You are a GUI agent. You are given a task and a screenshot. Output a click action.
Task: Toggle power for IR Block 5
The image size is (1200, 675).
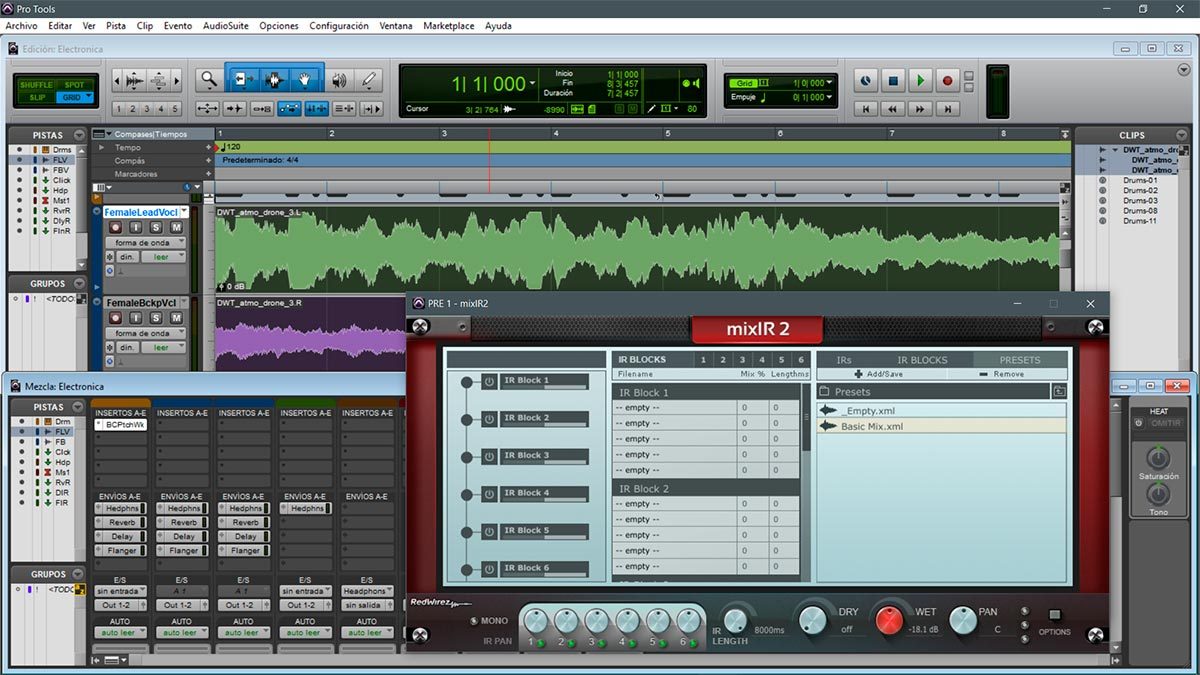489,531
